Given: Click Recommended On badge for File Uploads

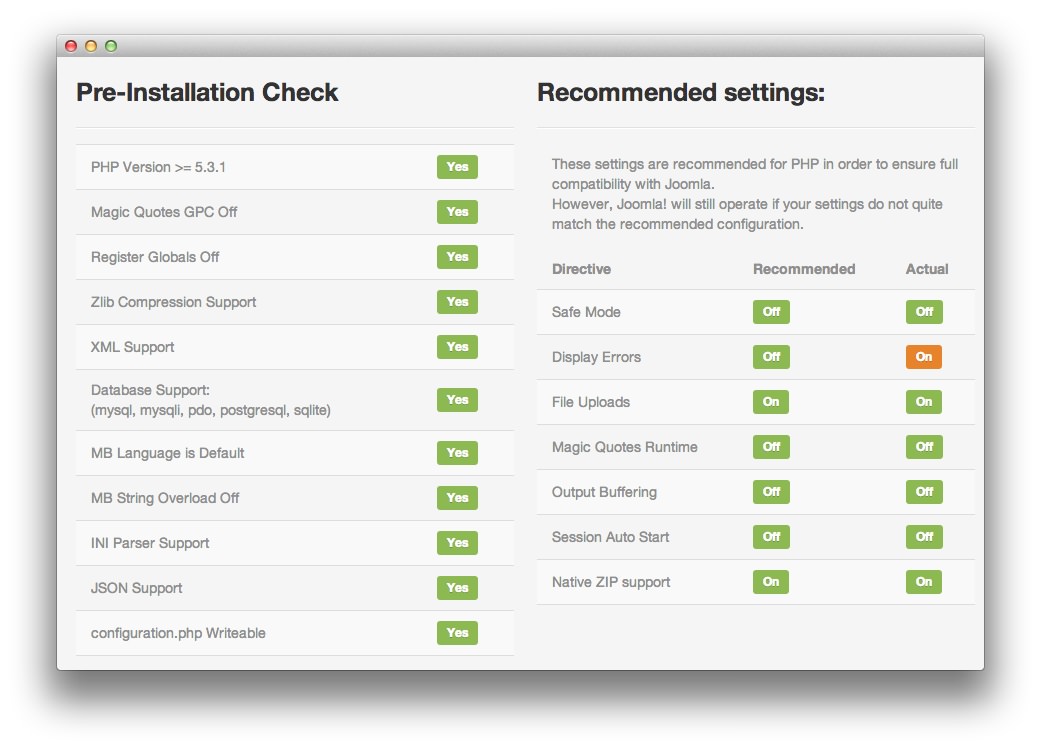Looking at the screenshot, I should [771, 402].
